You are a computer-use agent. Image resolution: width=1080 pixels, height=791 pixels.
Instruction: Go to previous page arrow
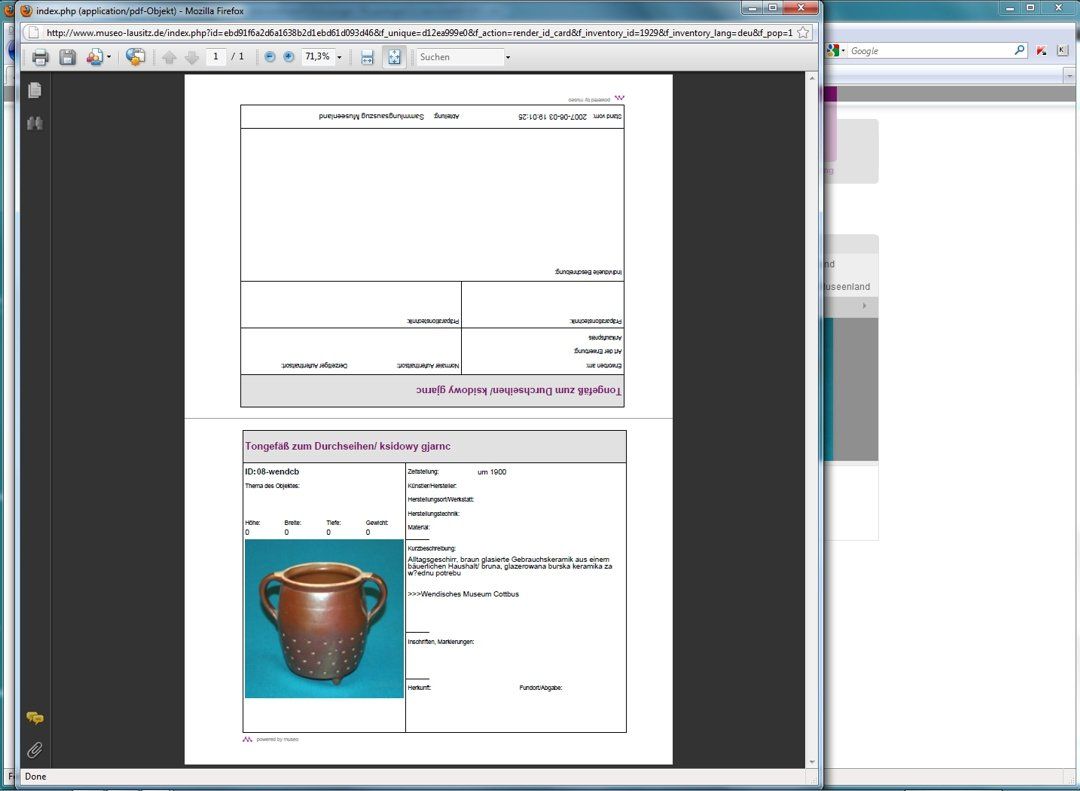[x=169, y=58]
